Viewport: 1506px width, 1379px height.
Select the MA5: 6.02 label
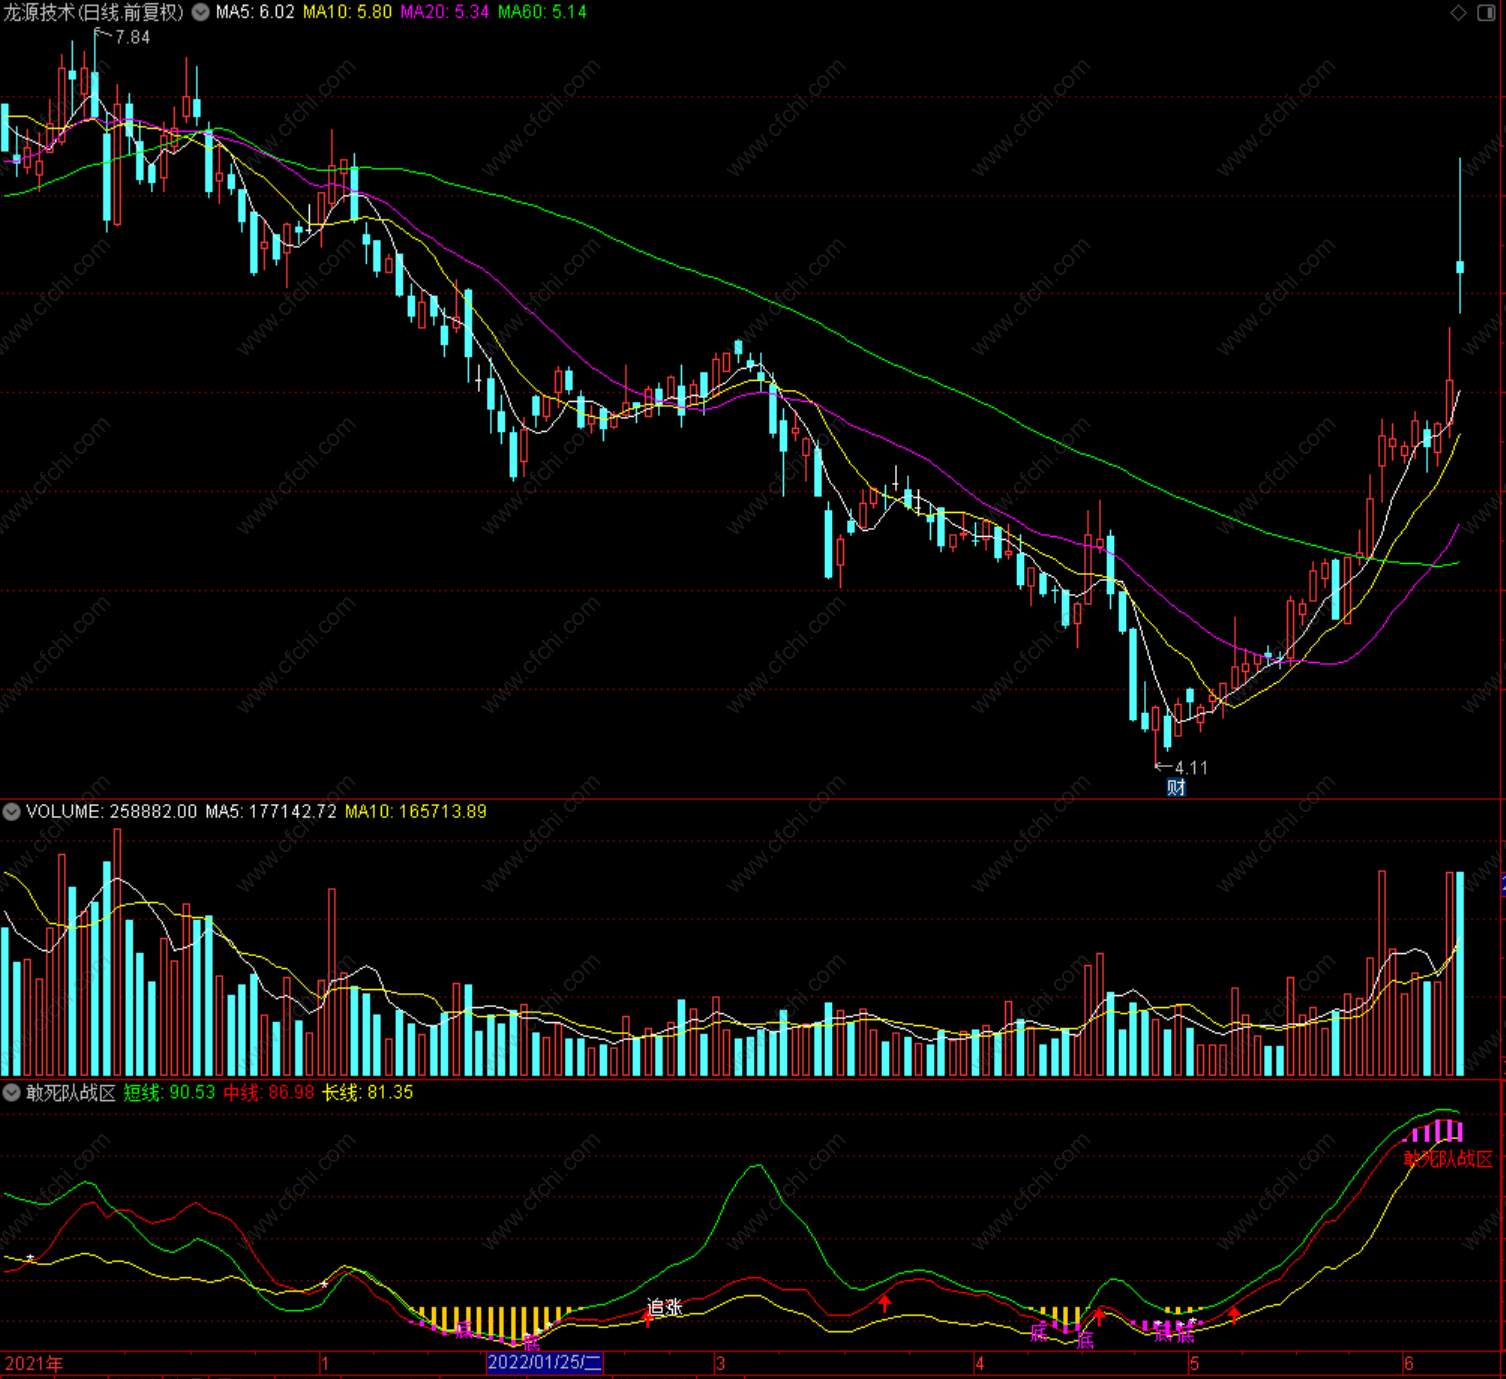coord(255,12)
